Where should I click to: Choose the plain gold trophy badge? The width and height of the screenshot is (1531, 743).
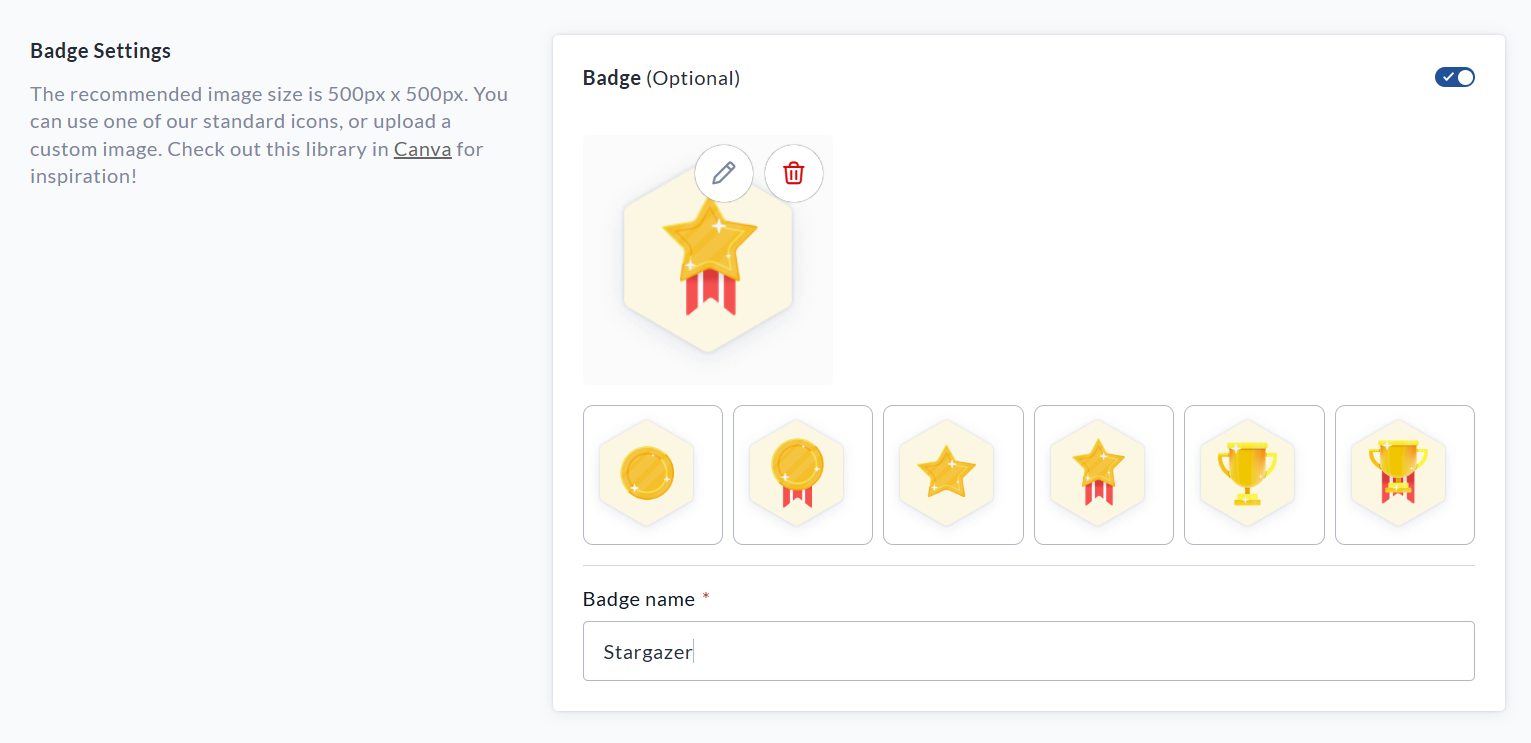(x=1254, y=475)
